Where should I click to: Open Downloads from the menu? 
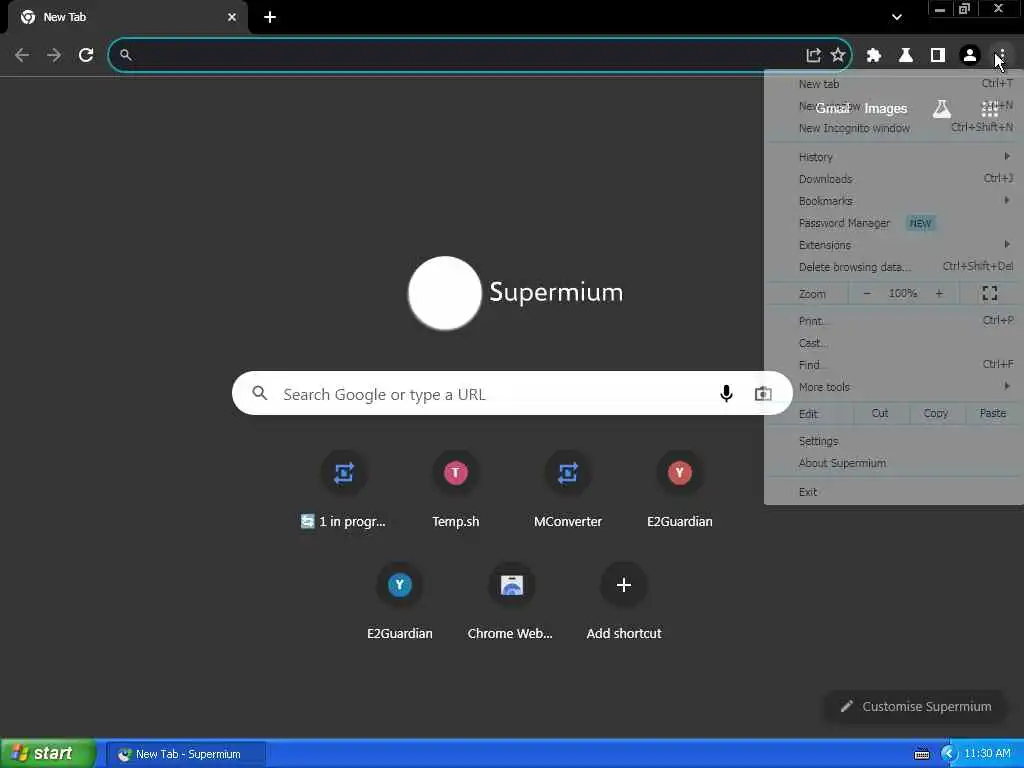(x=895, y=179)
